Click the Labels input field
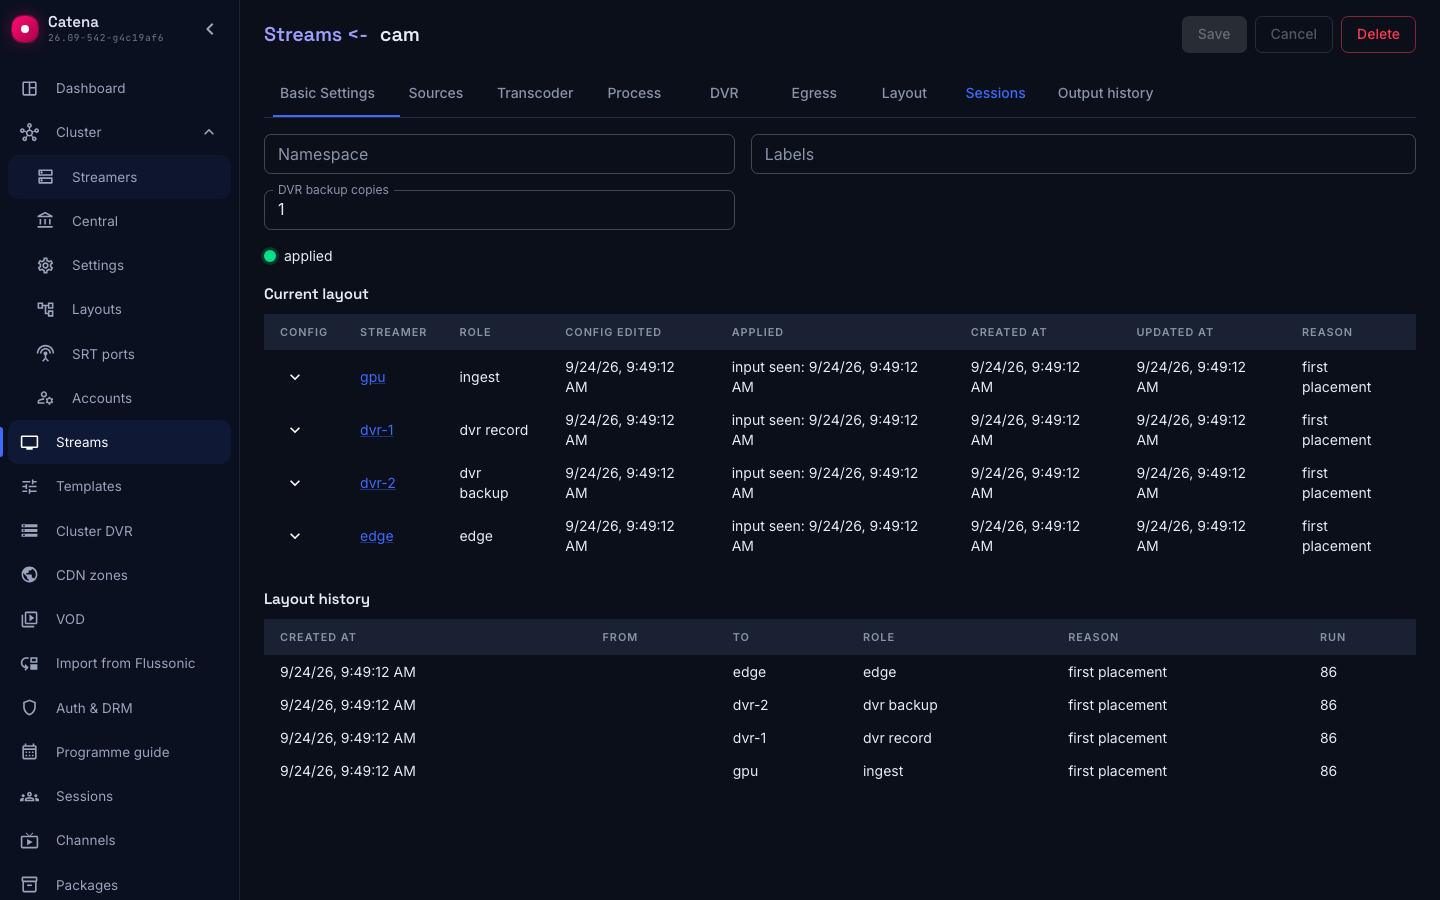This screenshot has height=900, width=1440. coord(1083,154)
